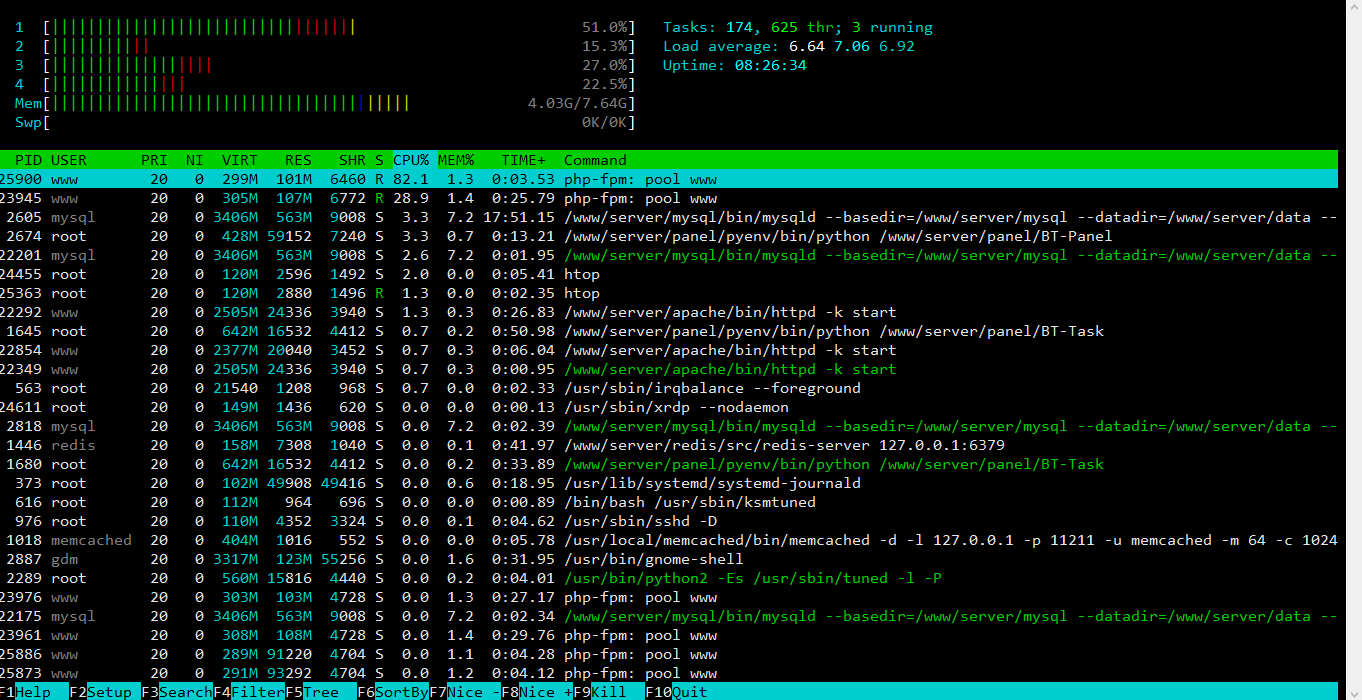Activate F3 Search in the function bar
The width and height of the screenshot is (1362, 700).
pos(178,692)
